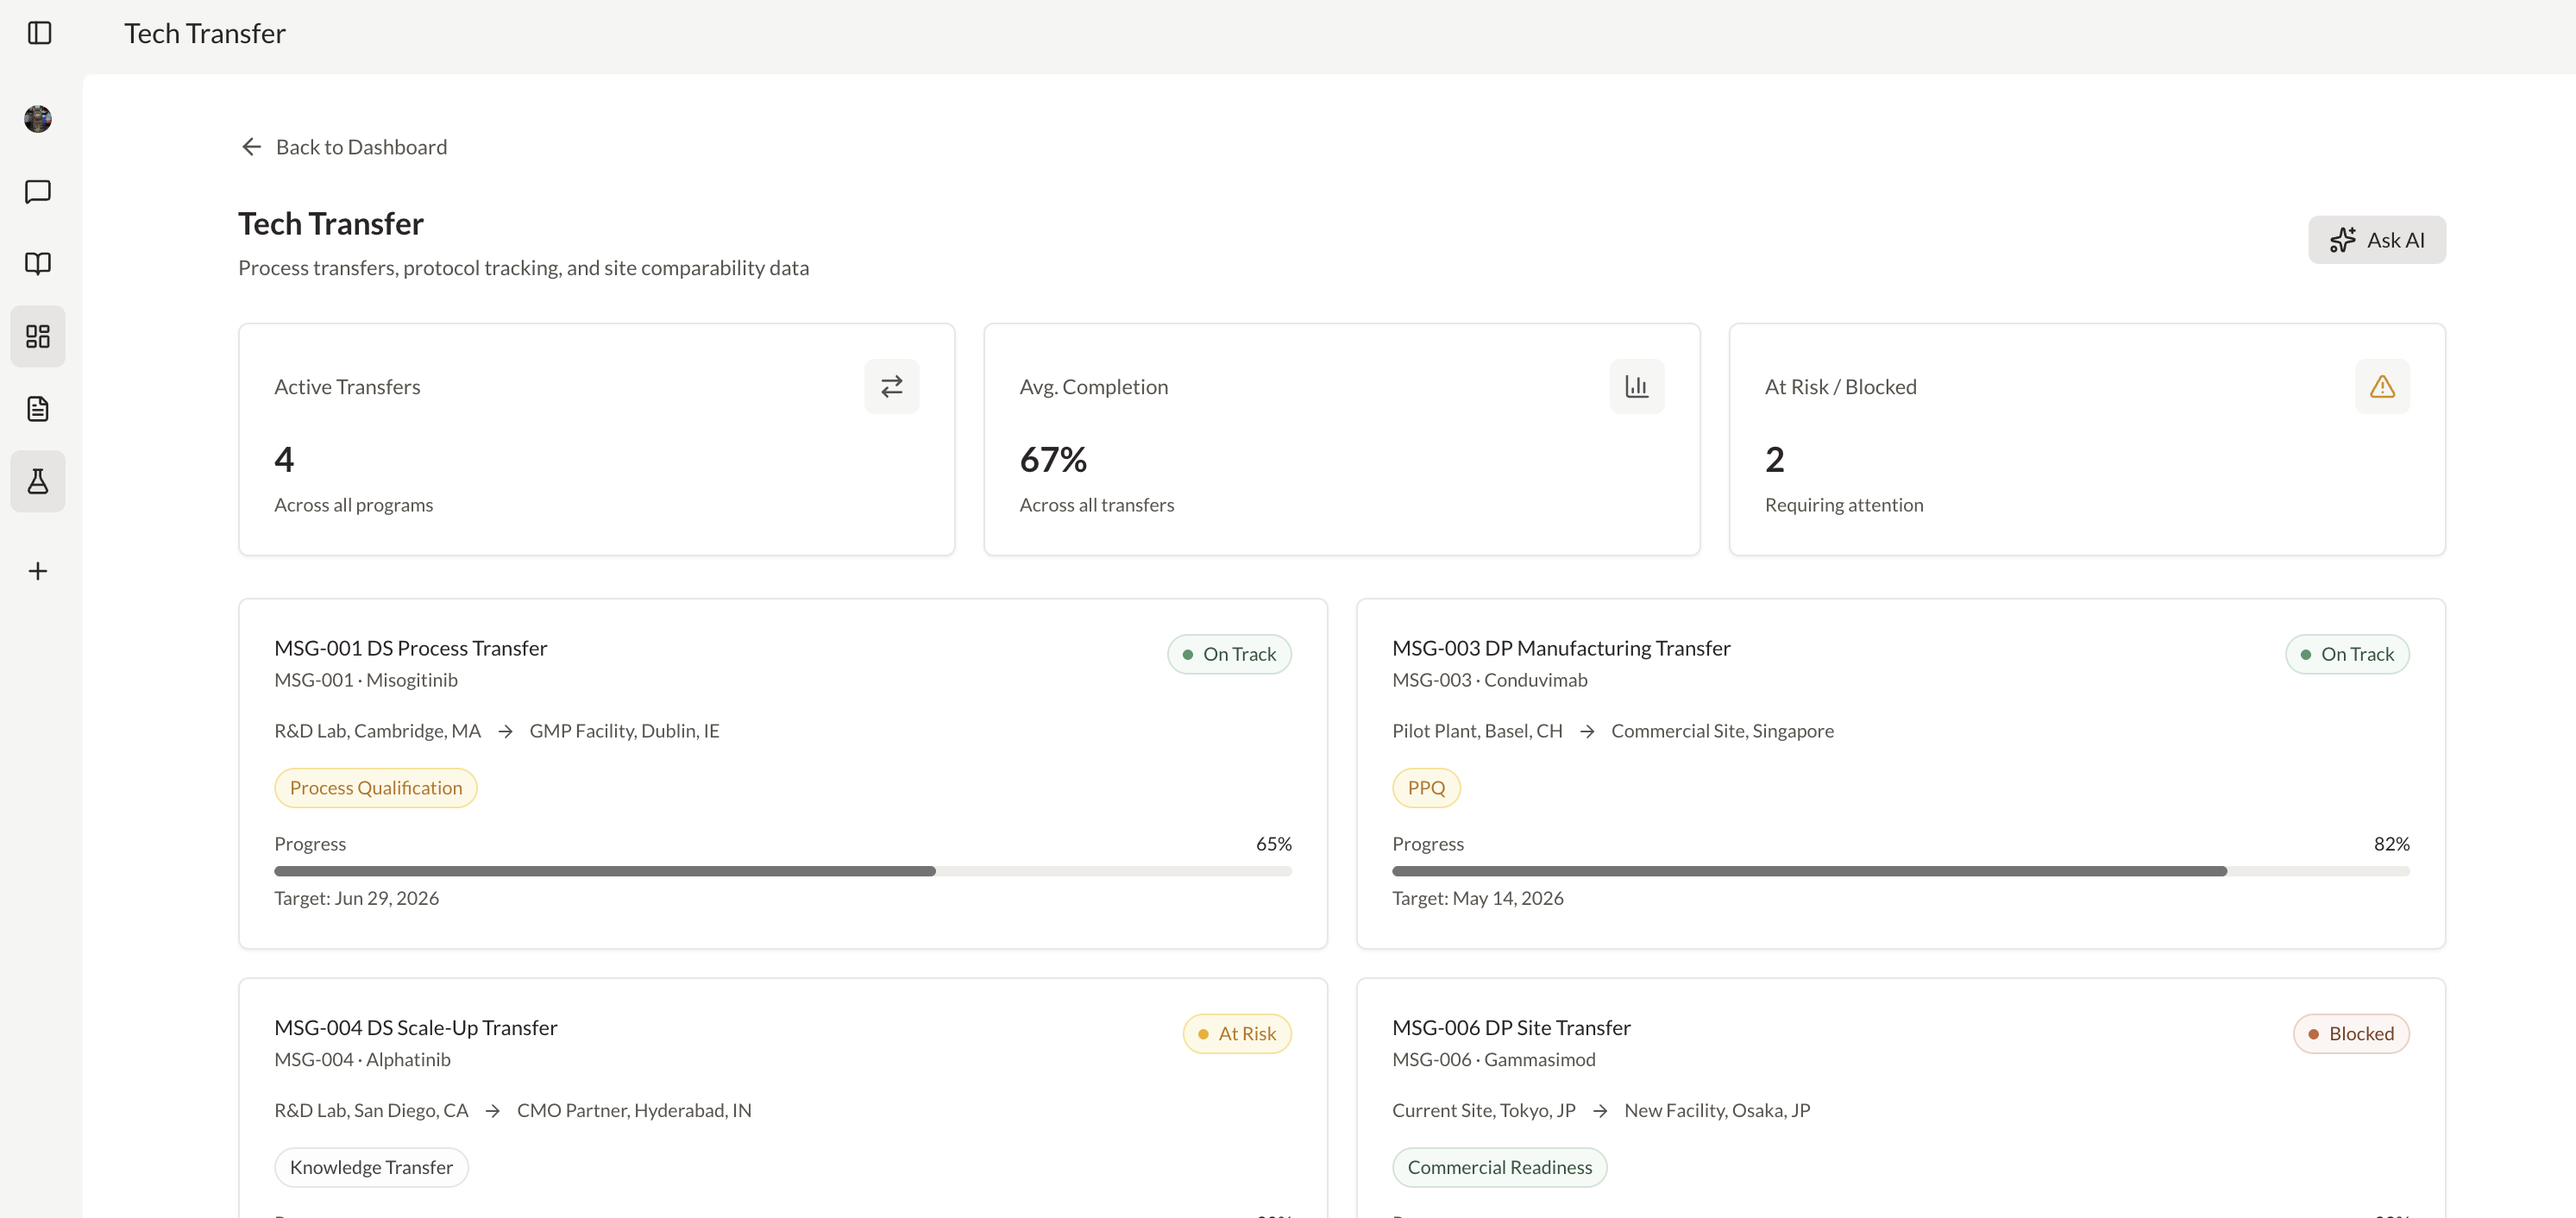Screen dimensions: 2576x1218
Task: Click the At Risk status badge
Action: (1237, 1033)
